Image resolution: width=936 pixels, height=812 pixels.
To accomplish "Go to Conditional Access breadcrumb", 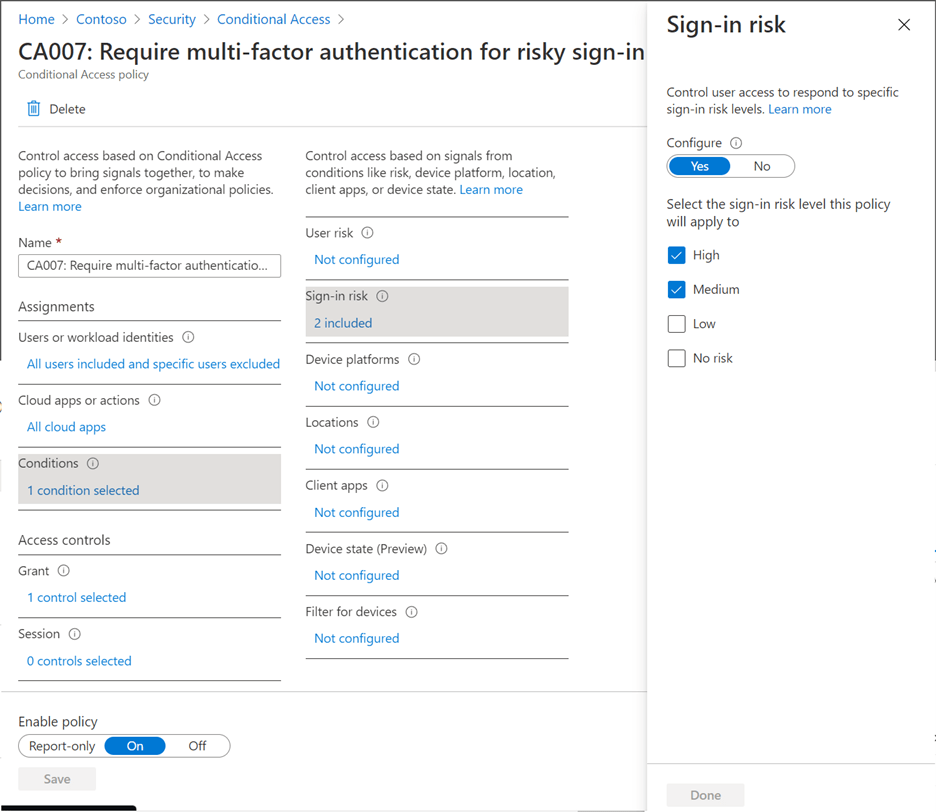I will coord(273,19).
